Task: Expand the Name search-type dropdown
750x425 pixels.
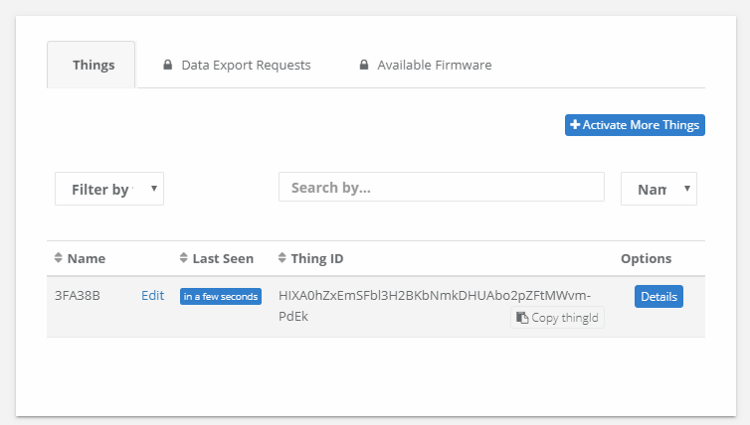Action: [659, 189]
